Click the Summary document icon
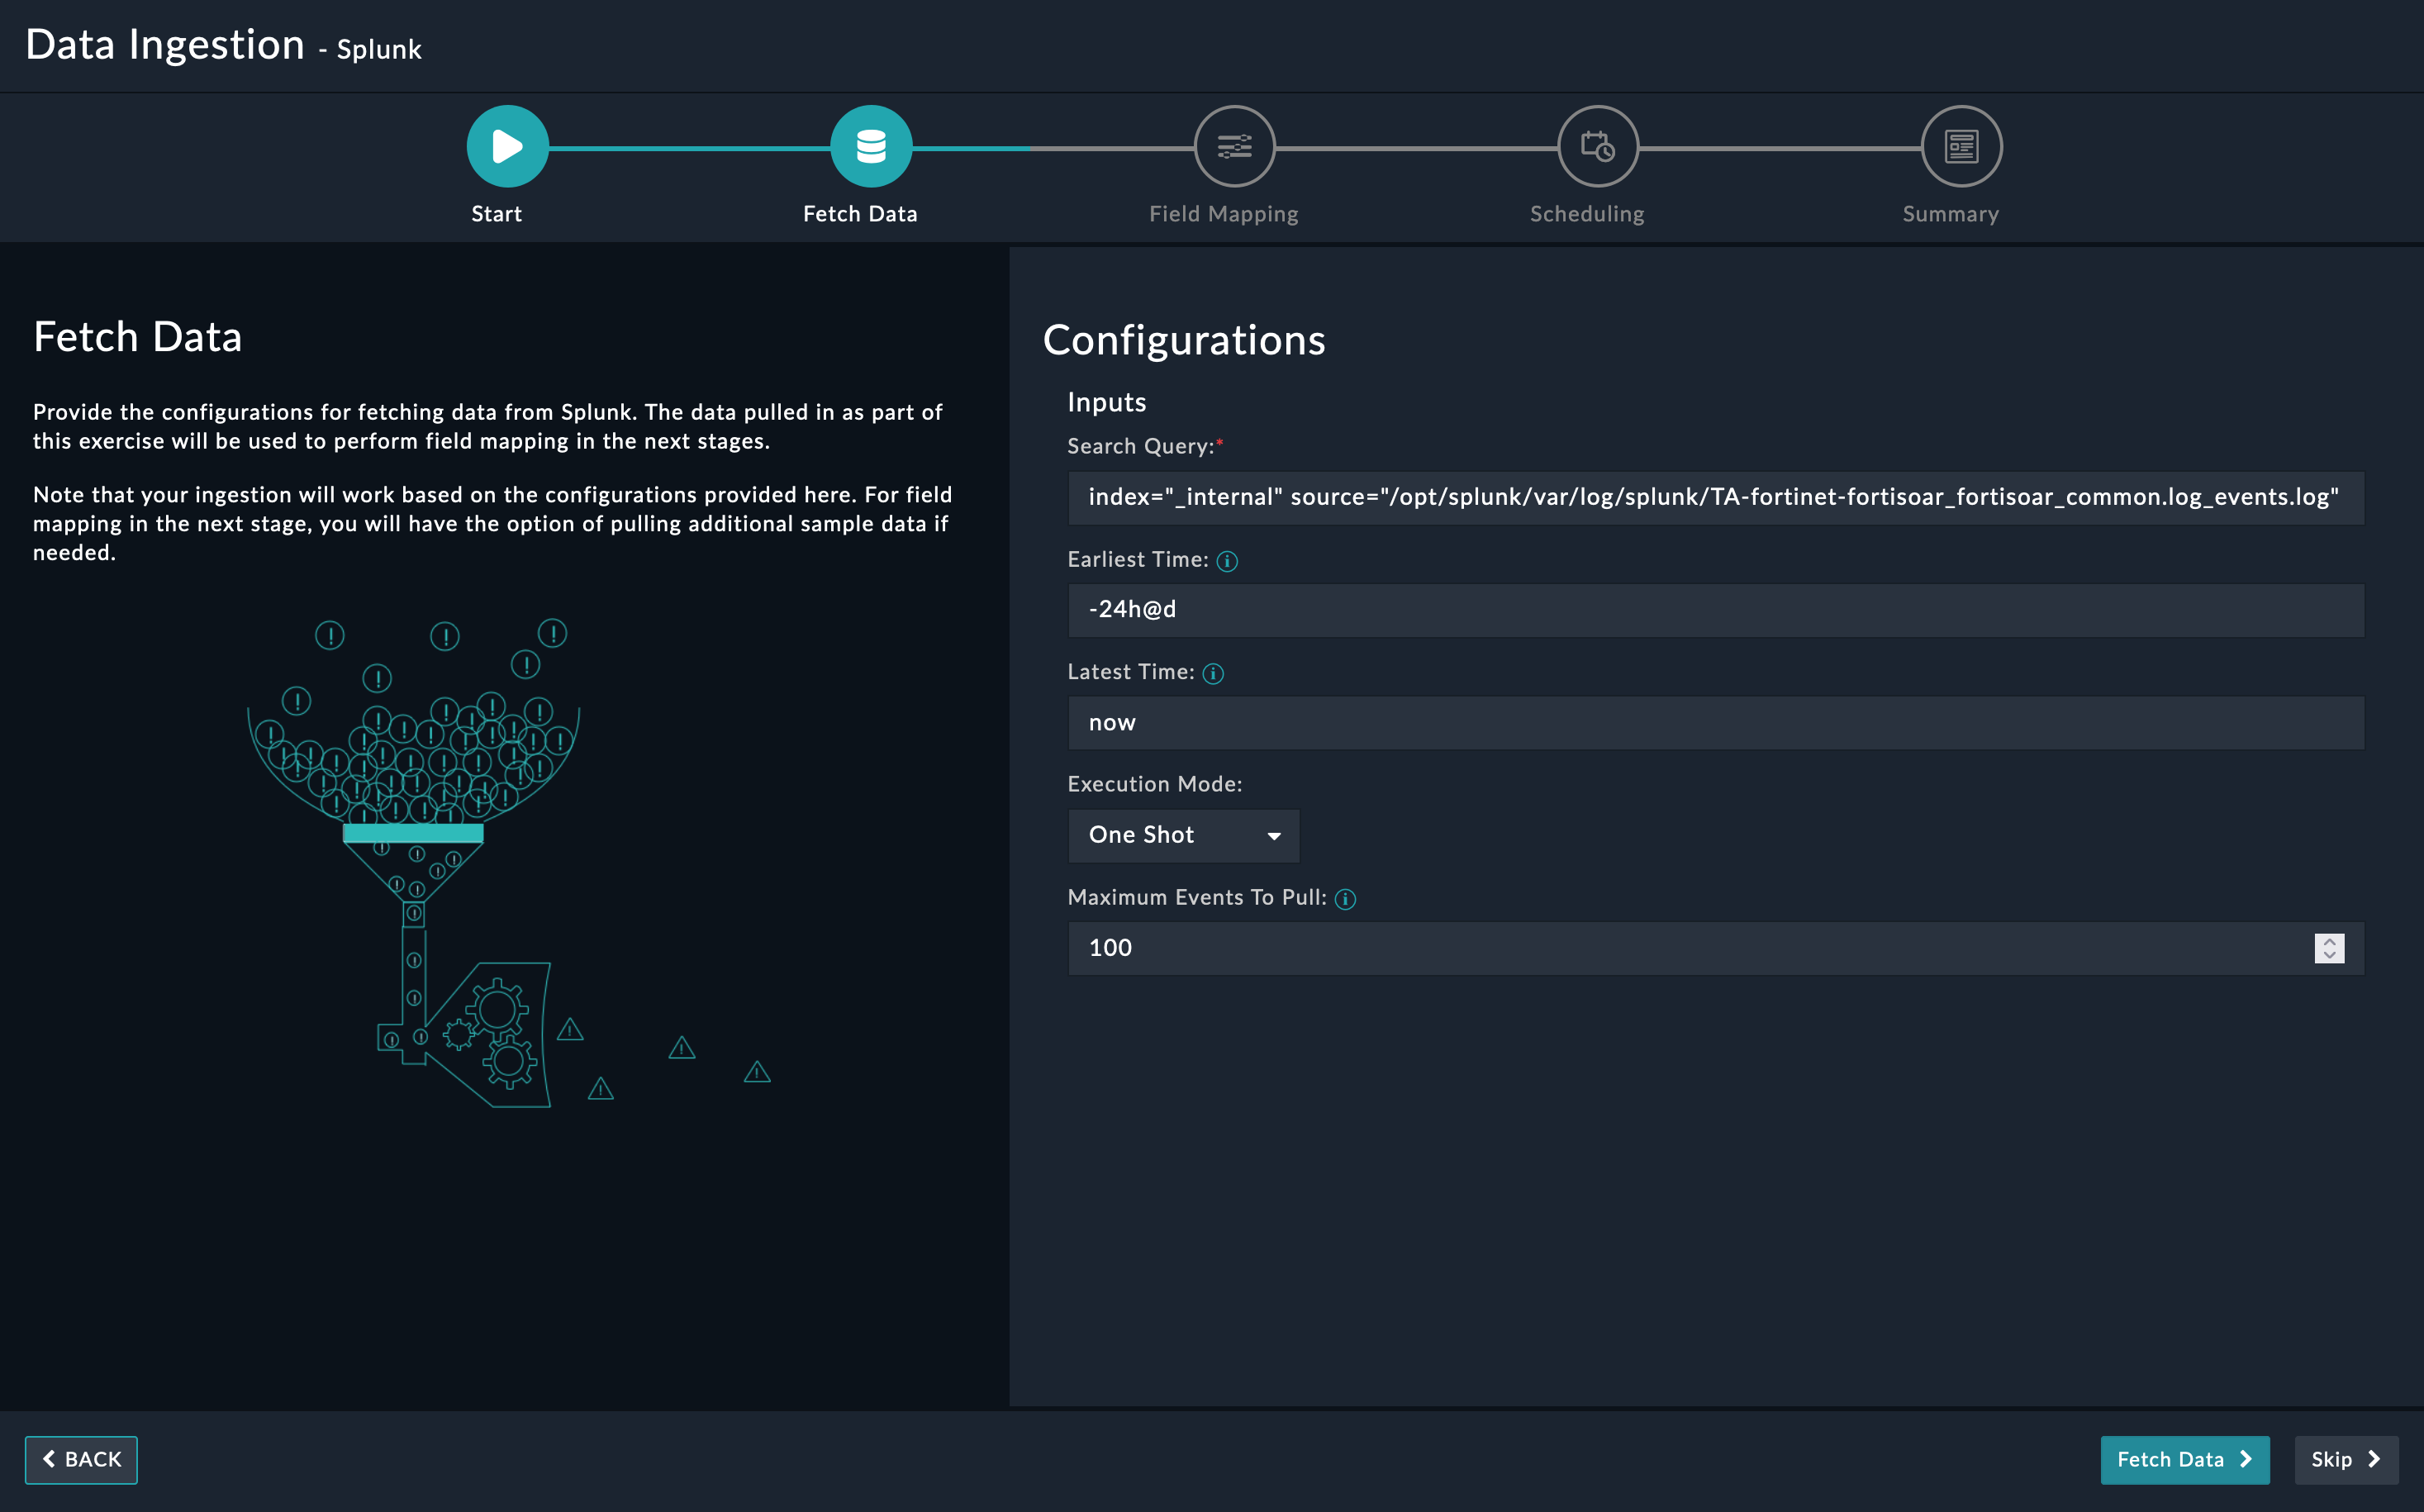 click(x=1960, y=145)
